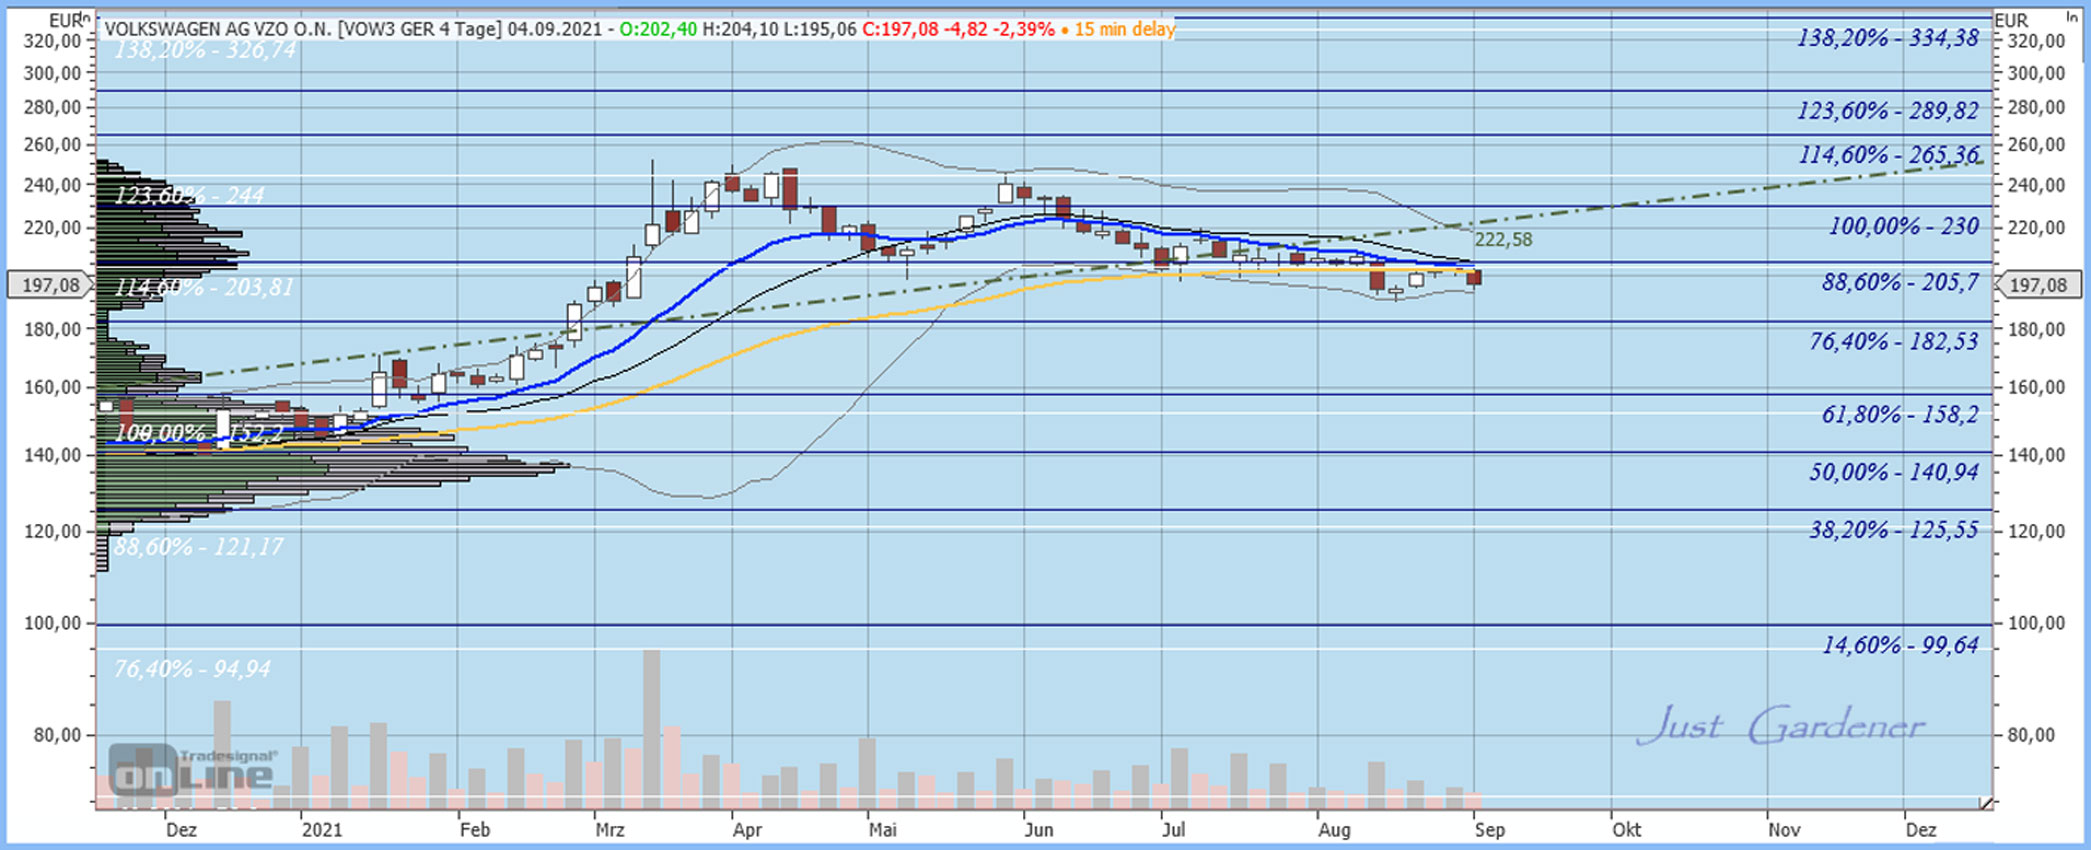Click 320,00 on the right price axis

2035,41
